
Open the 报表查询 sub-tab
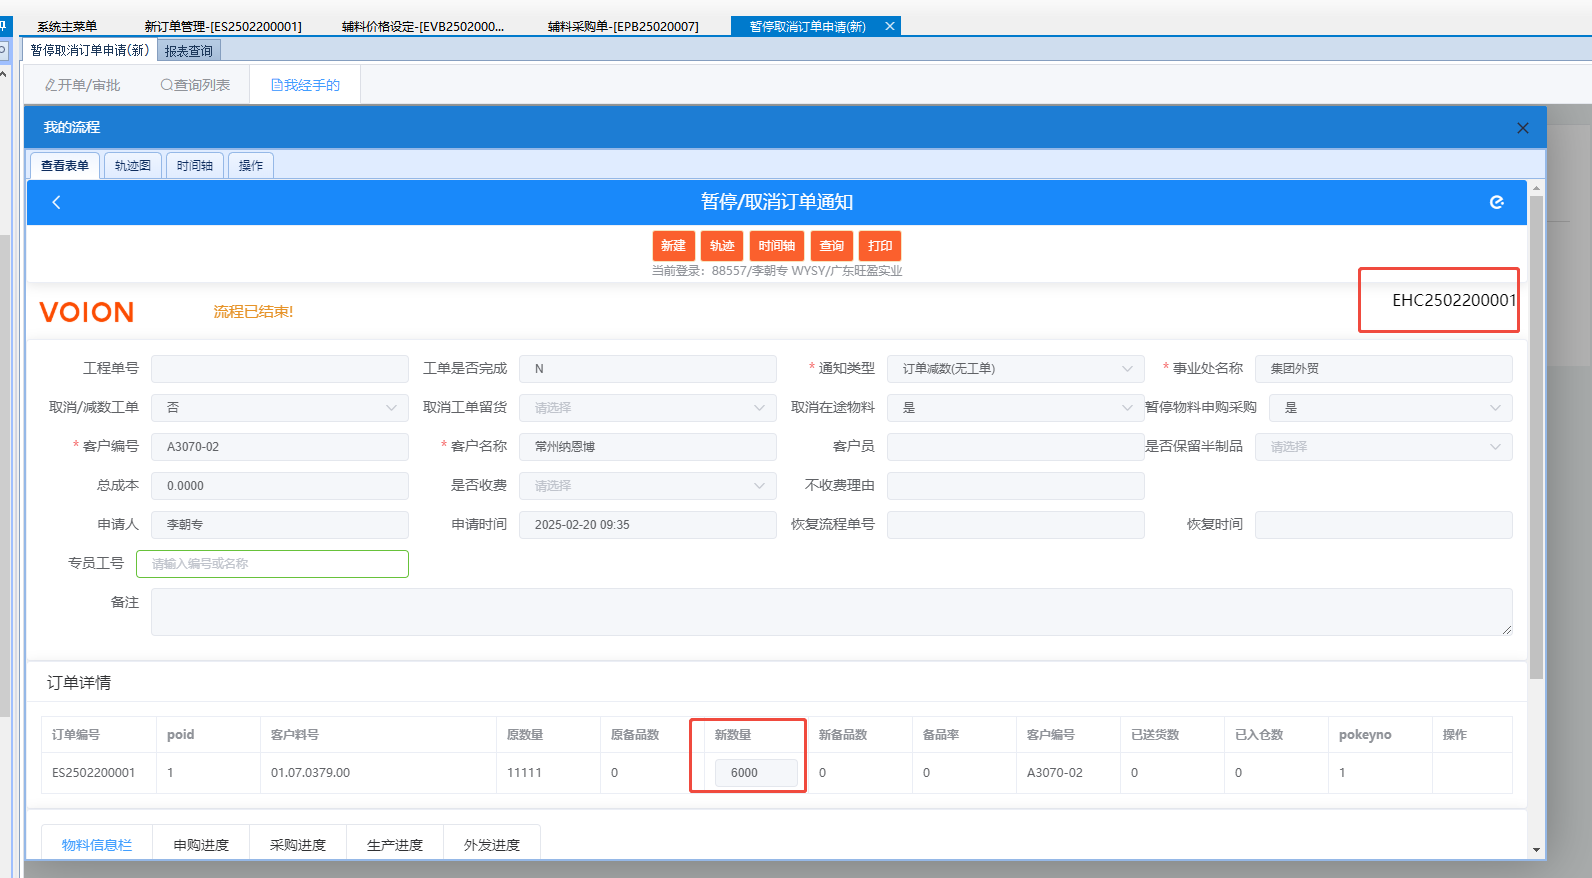(188, 50)
